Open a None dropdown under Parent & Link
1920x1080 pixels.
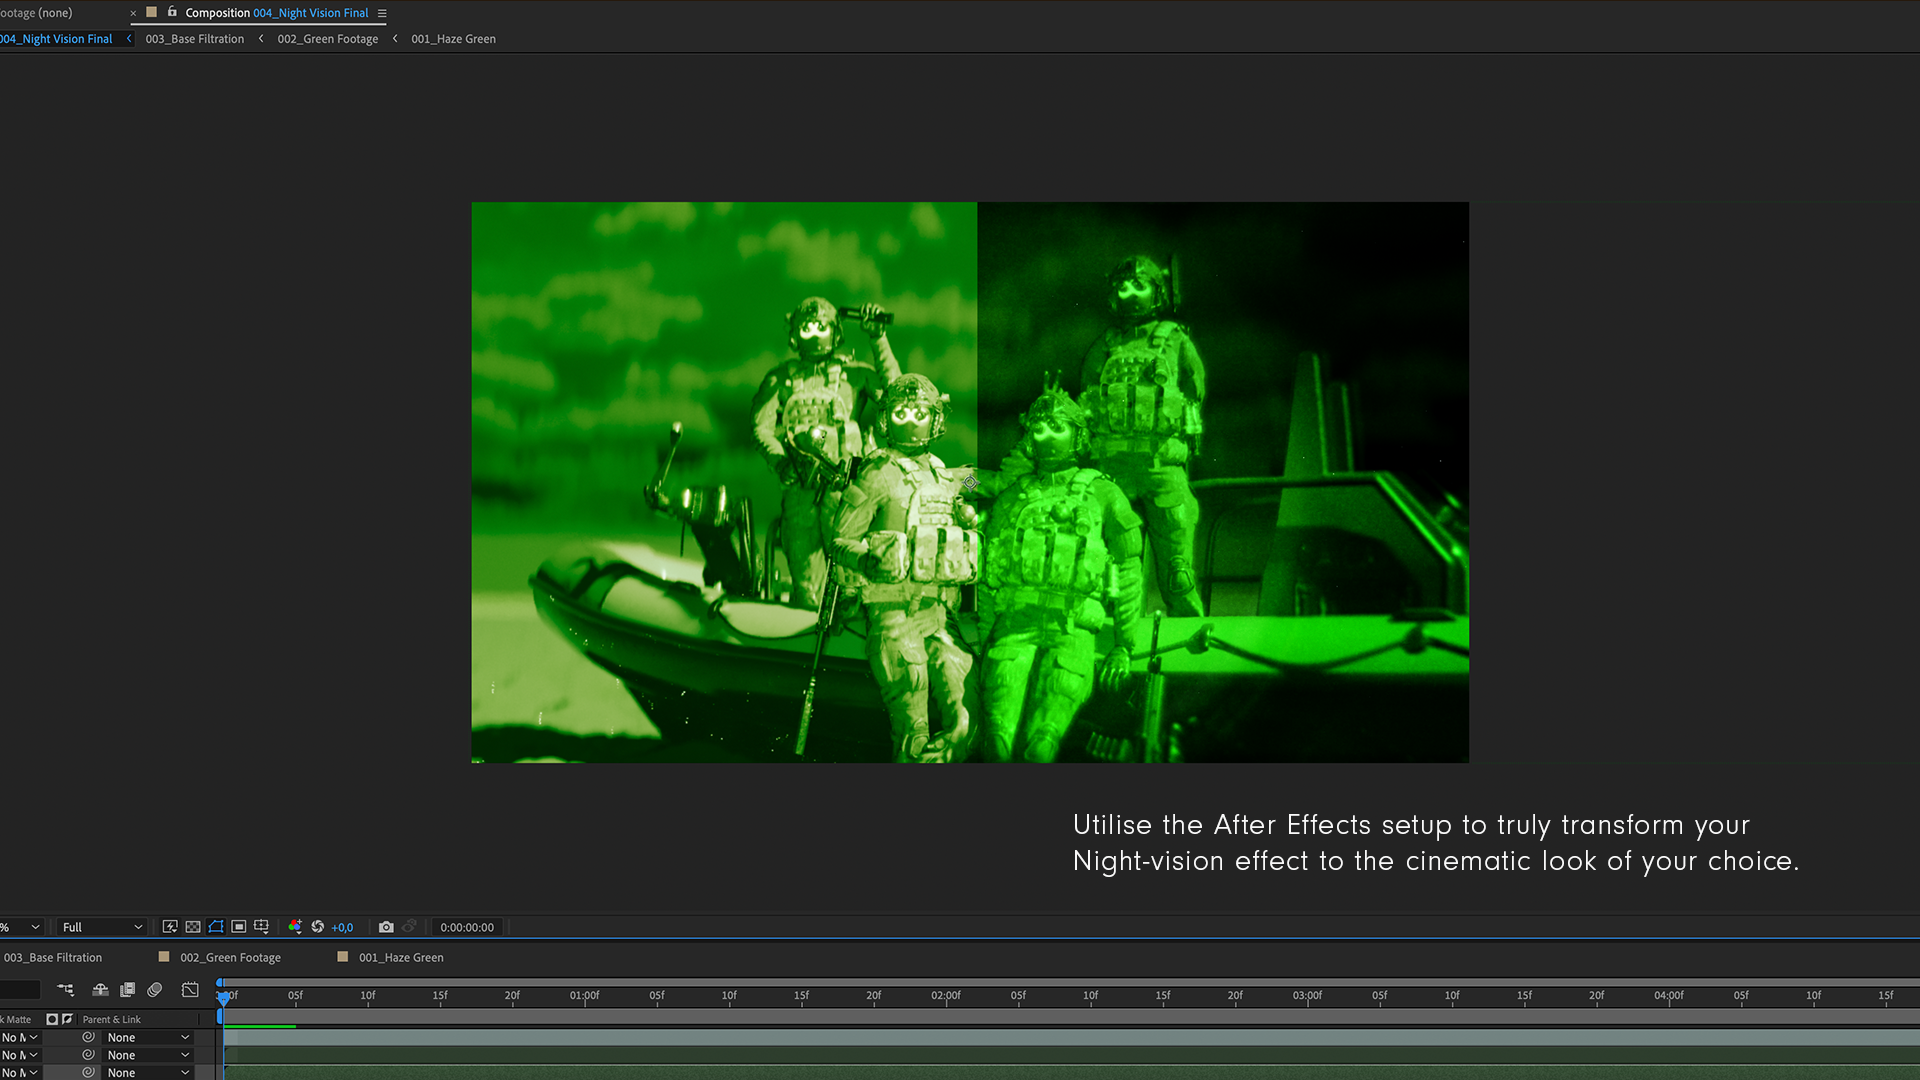coord(148,1037)
